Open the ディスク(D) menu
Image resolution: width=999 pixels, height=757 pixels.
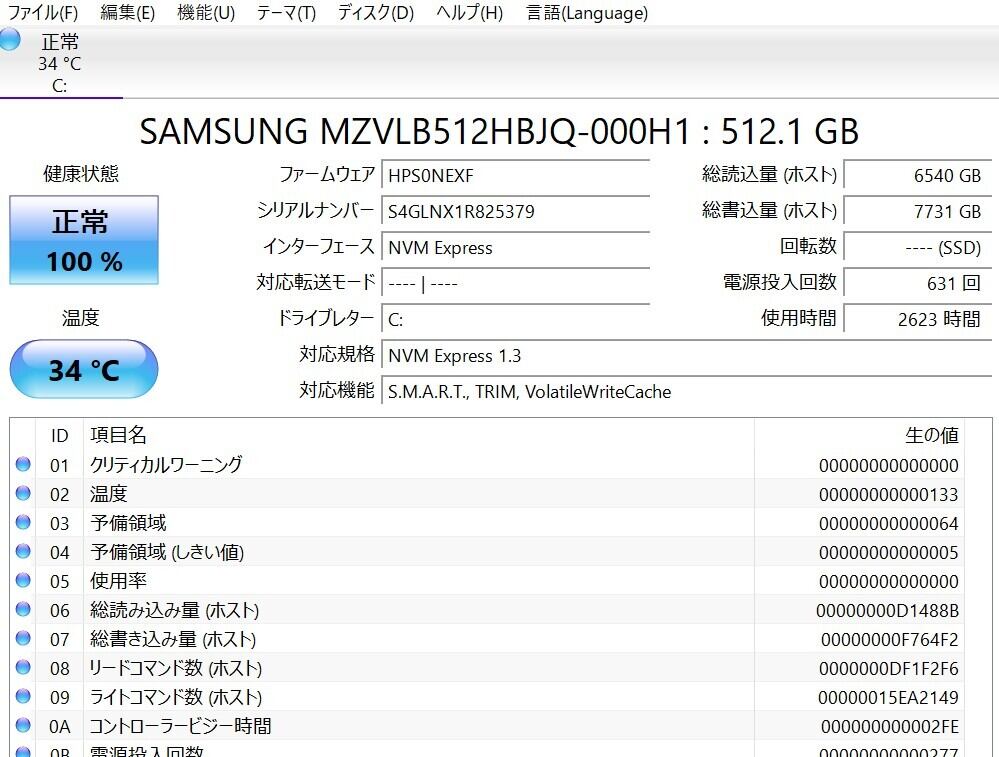point(375,13)
